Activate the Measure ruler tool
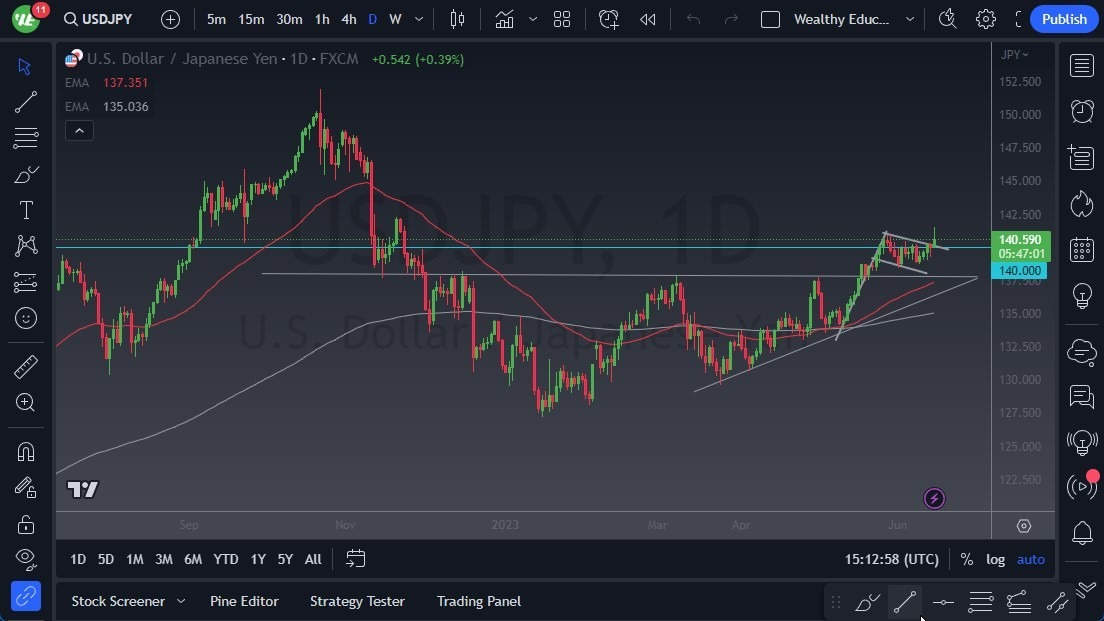This screenshot has height=621, width=1104. point(26,366)
